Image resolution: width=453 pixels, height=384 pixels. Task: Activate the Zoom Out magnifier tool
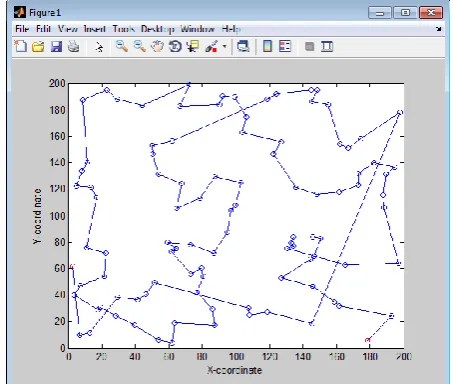point(140,46)
